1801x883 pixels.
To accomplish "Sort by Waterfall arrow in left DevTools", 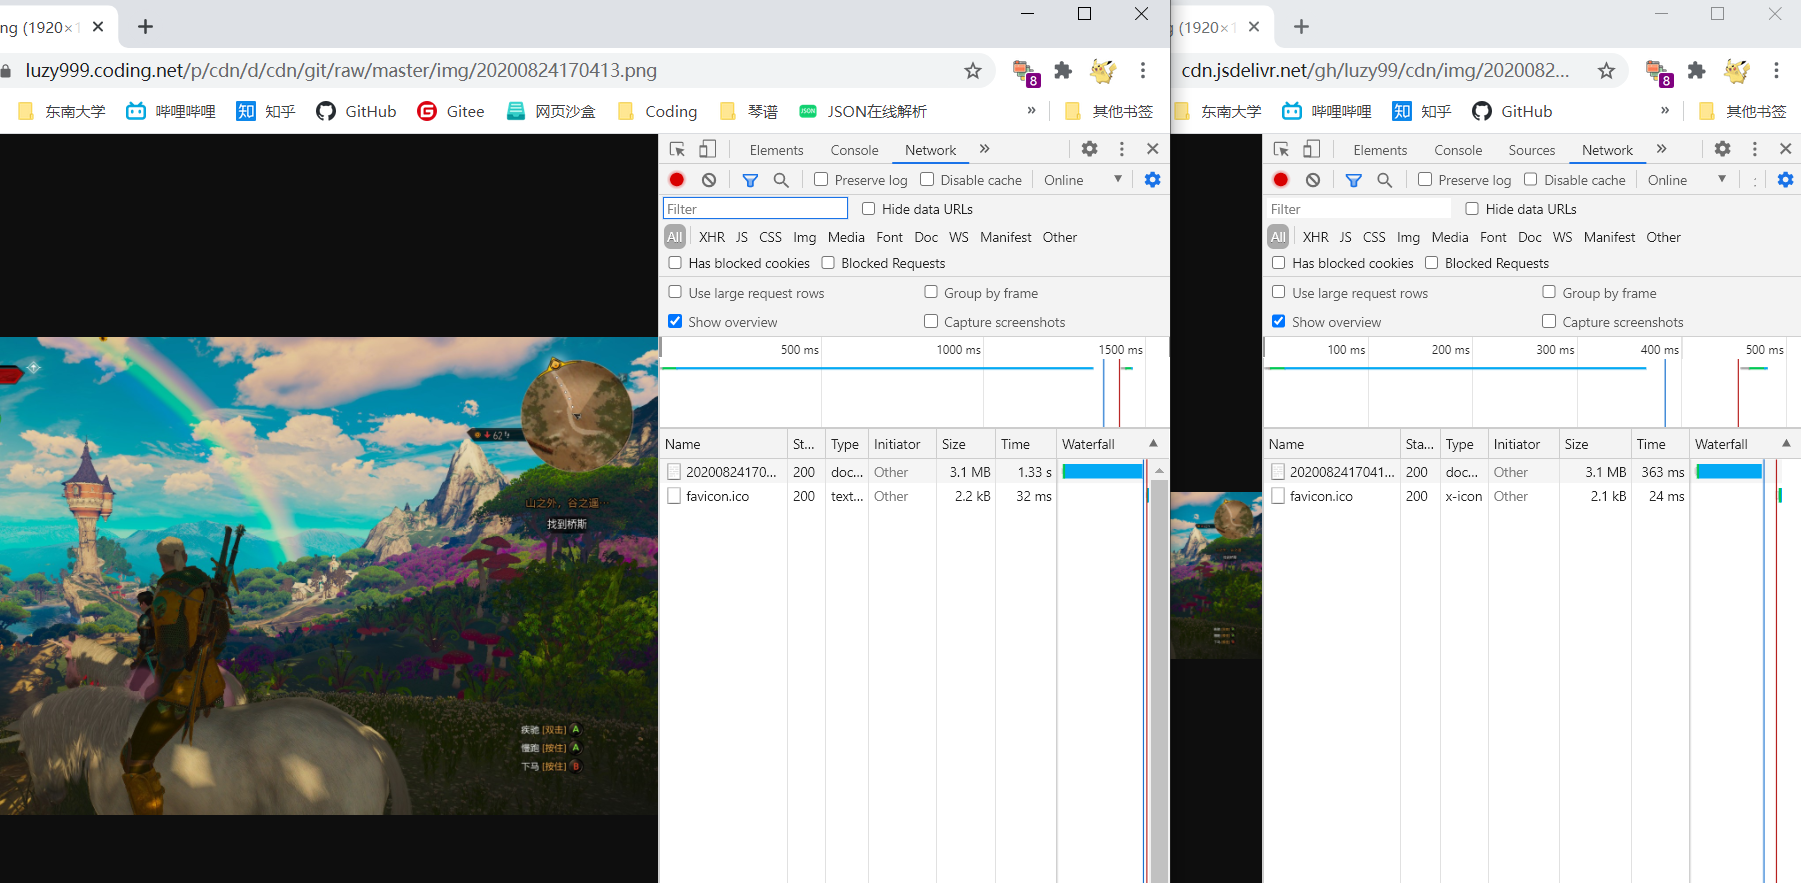I will pos(1153,443).
